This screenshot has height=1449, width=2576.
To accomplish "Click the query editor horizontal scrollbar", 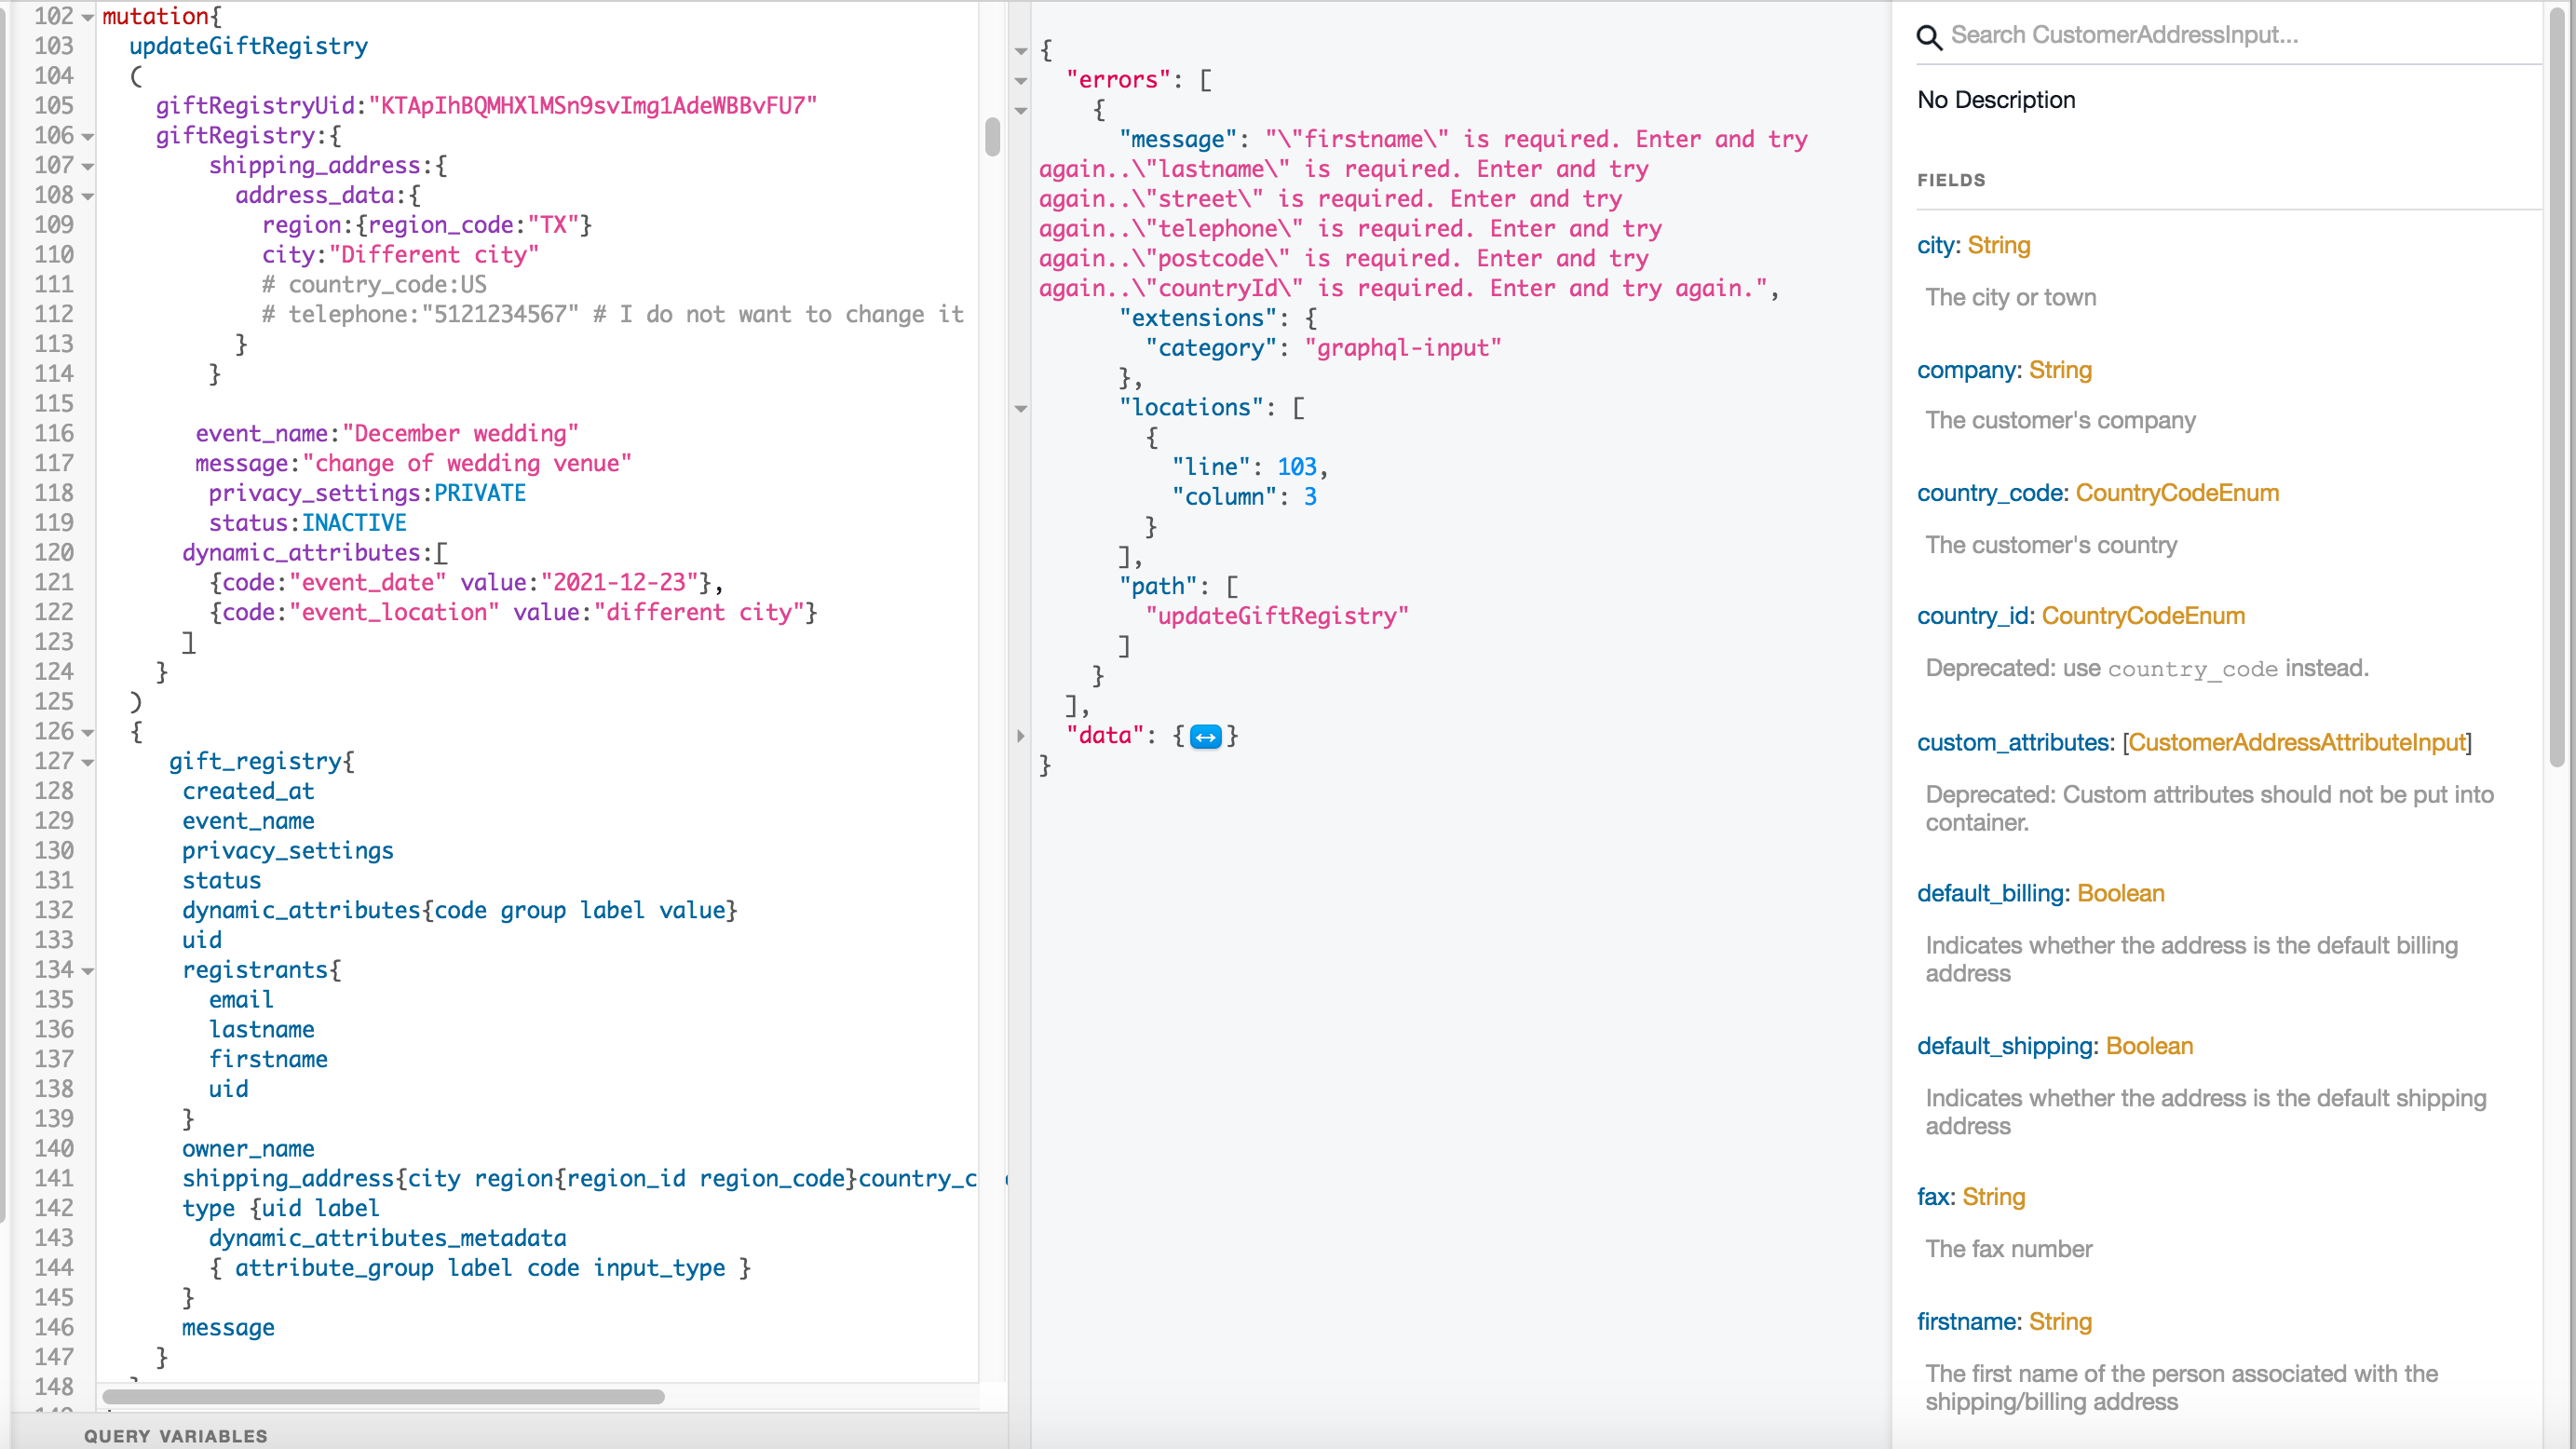I will [383, 1396].
